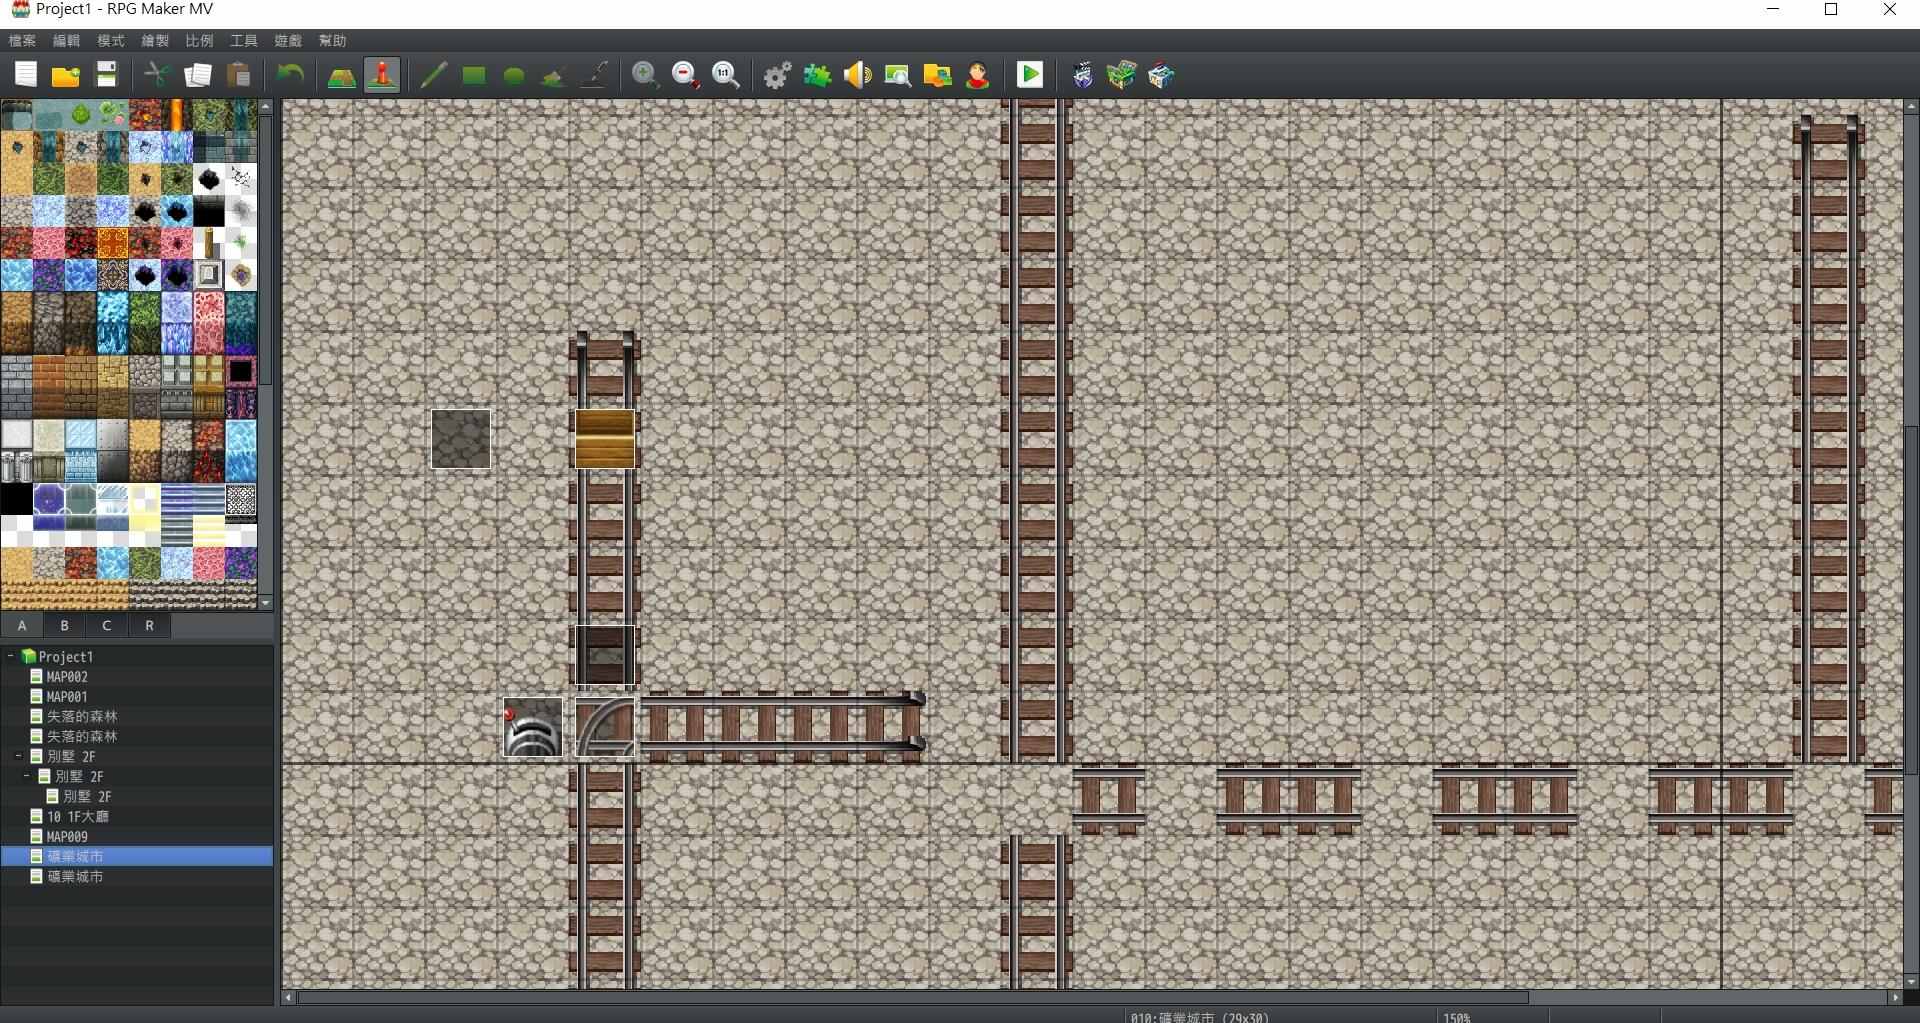This screenshot has width=1920, height=1023.
Task: Select the Rectangle drawing tool
Action: 473,75
